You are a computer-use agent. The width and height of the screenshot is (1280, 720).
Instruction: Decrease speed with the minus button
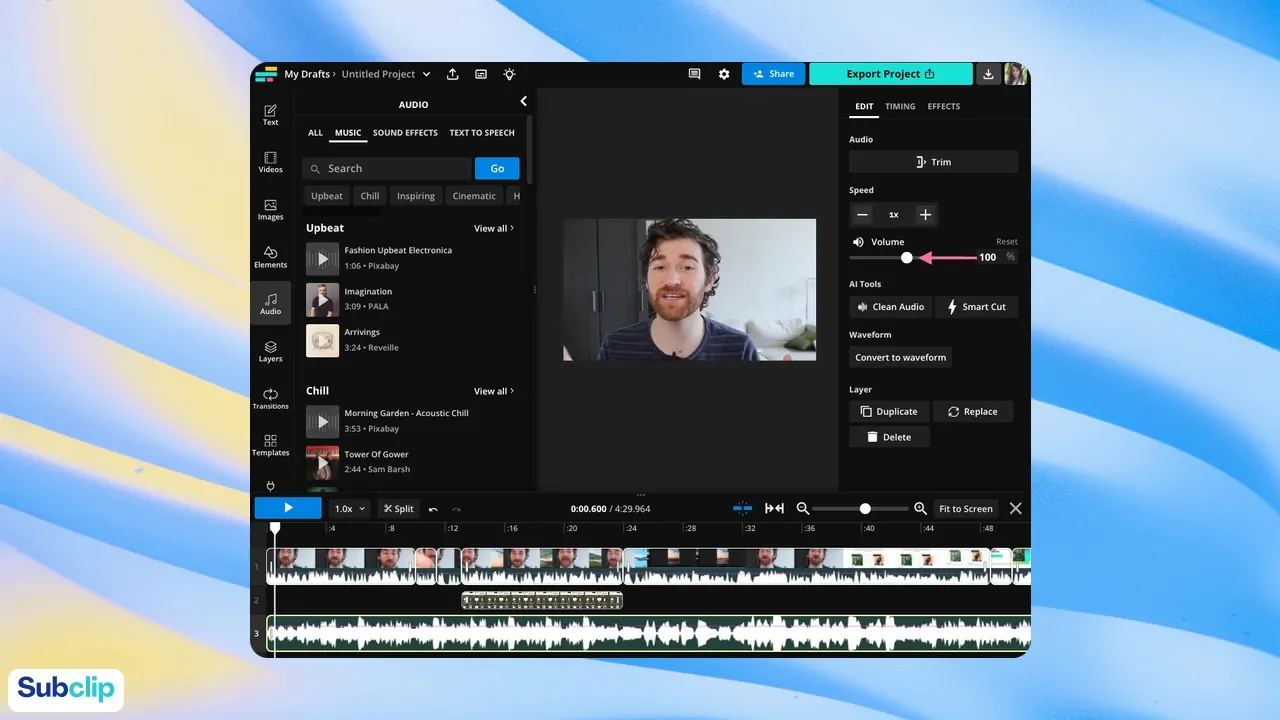(863, 214)
